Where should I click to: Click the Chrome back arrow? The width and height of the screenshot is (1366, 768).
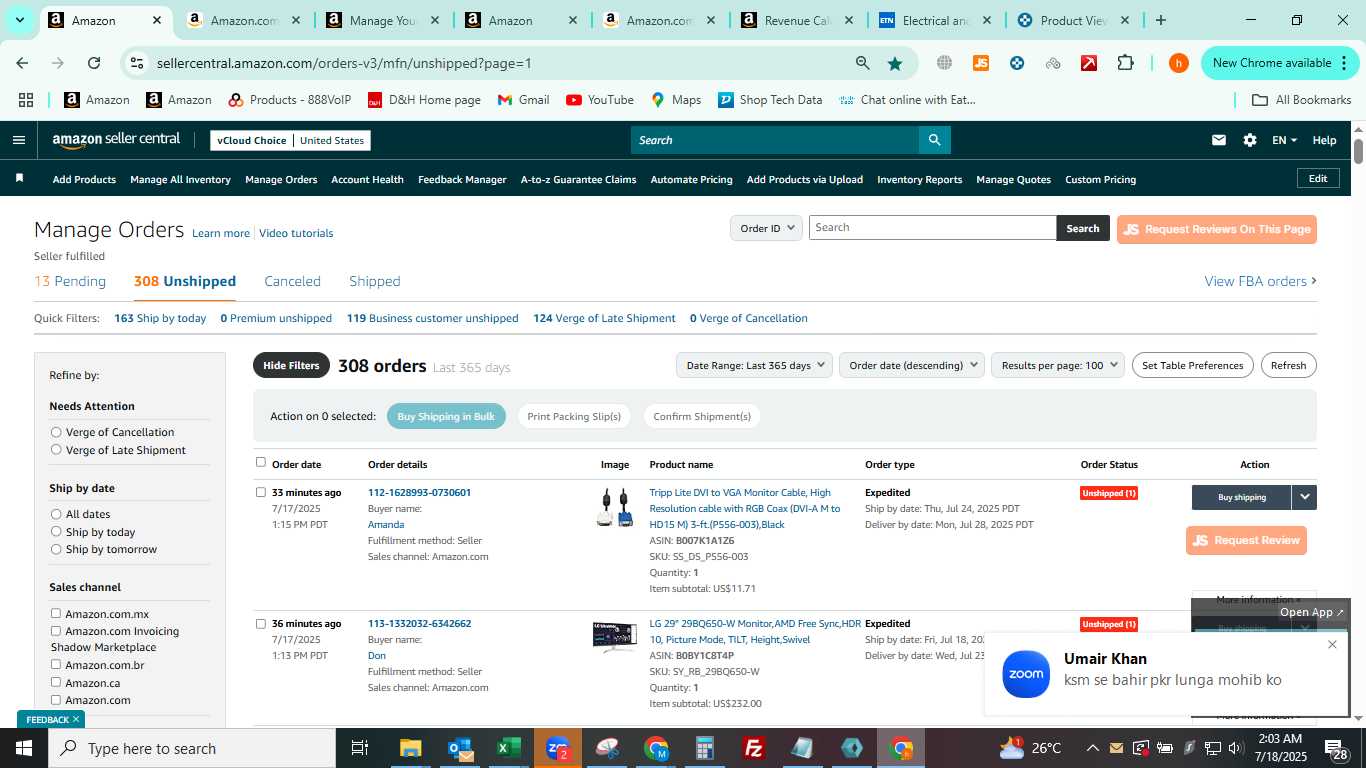click(x=22, y=63)
